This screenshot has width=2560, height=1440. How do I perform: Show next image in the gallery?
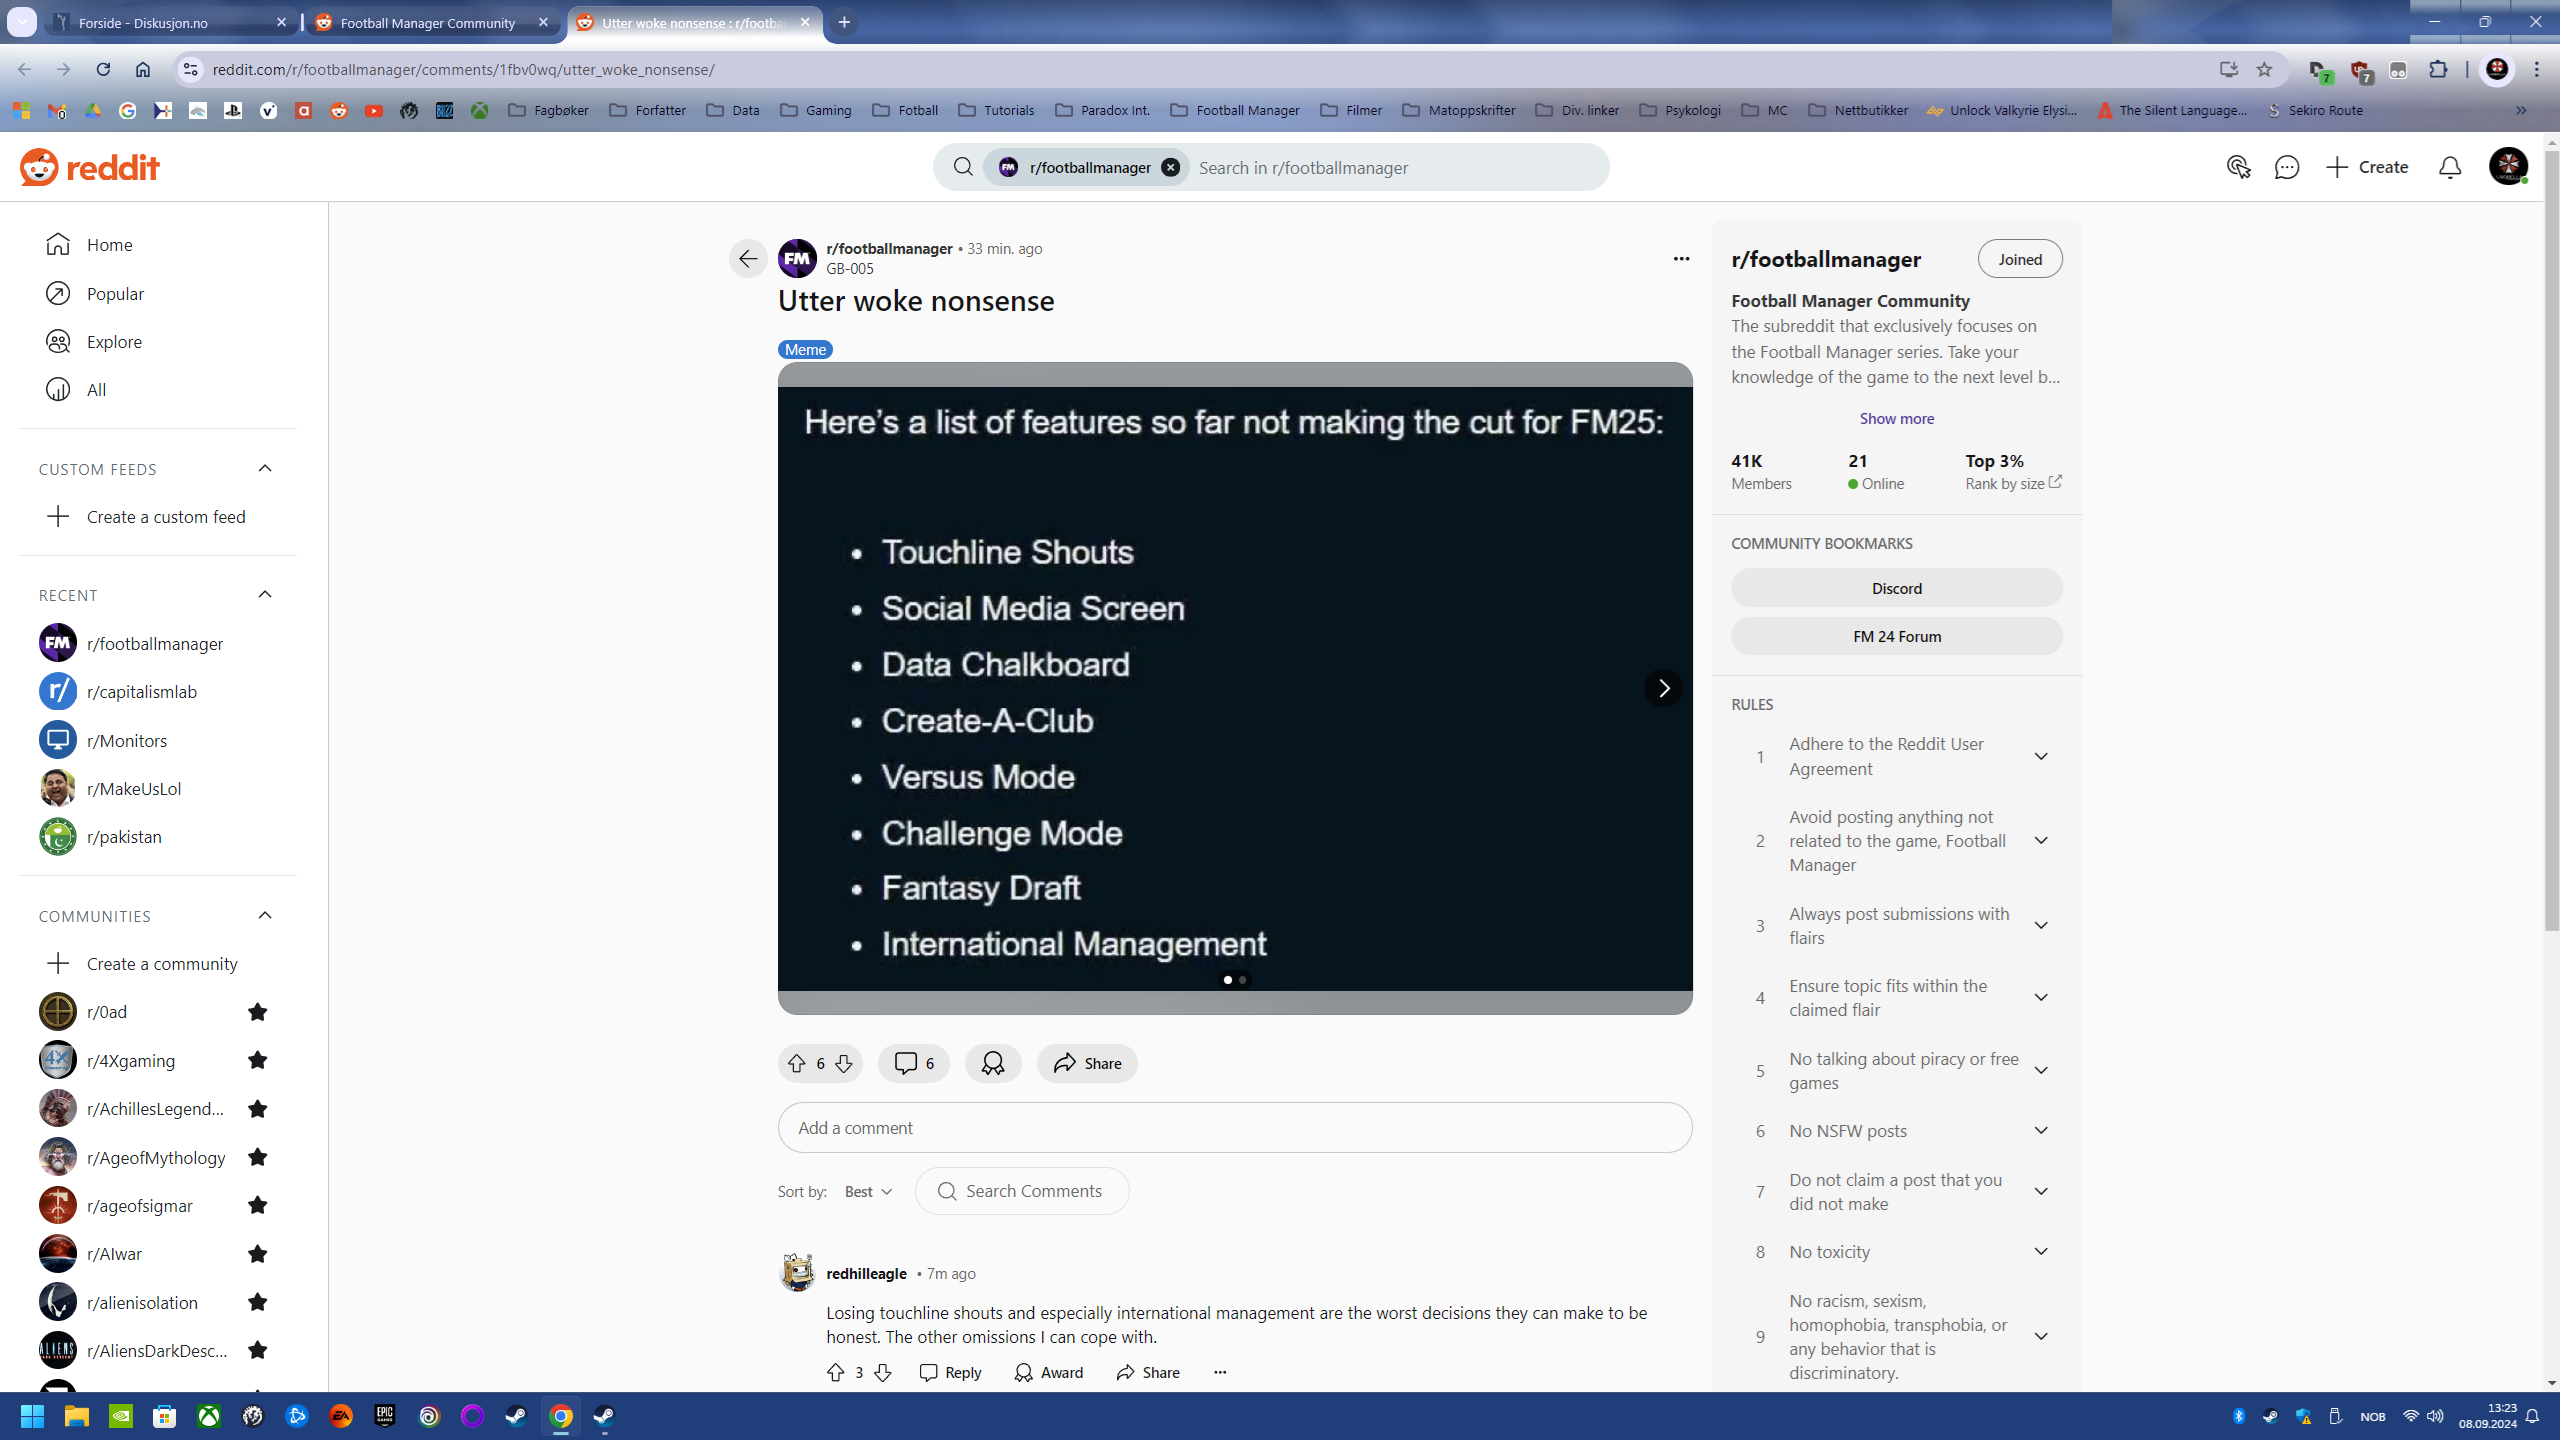(1663, 688)
